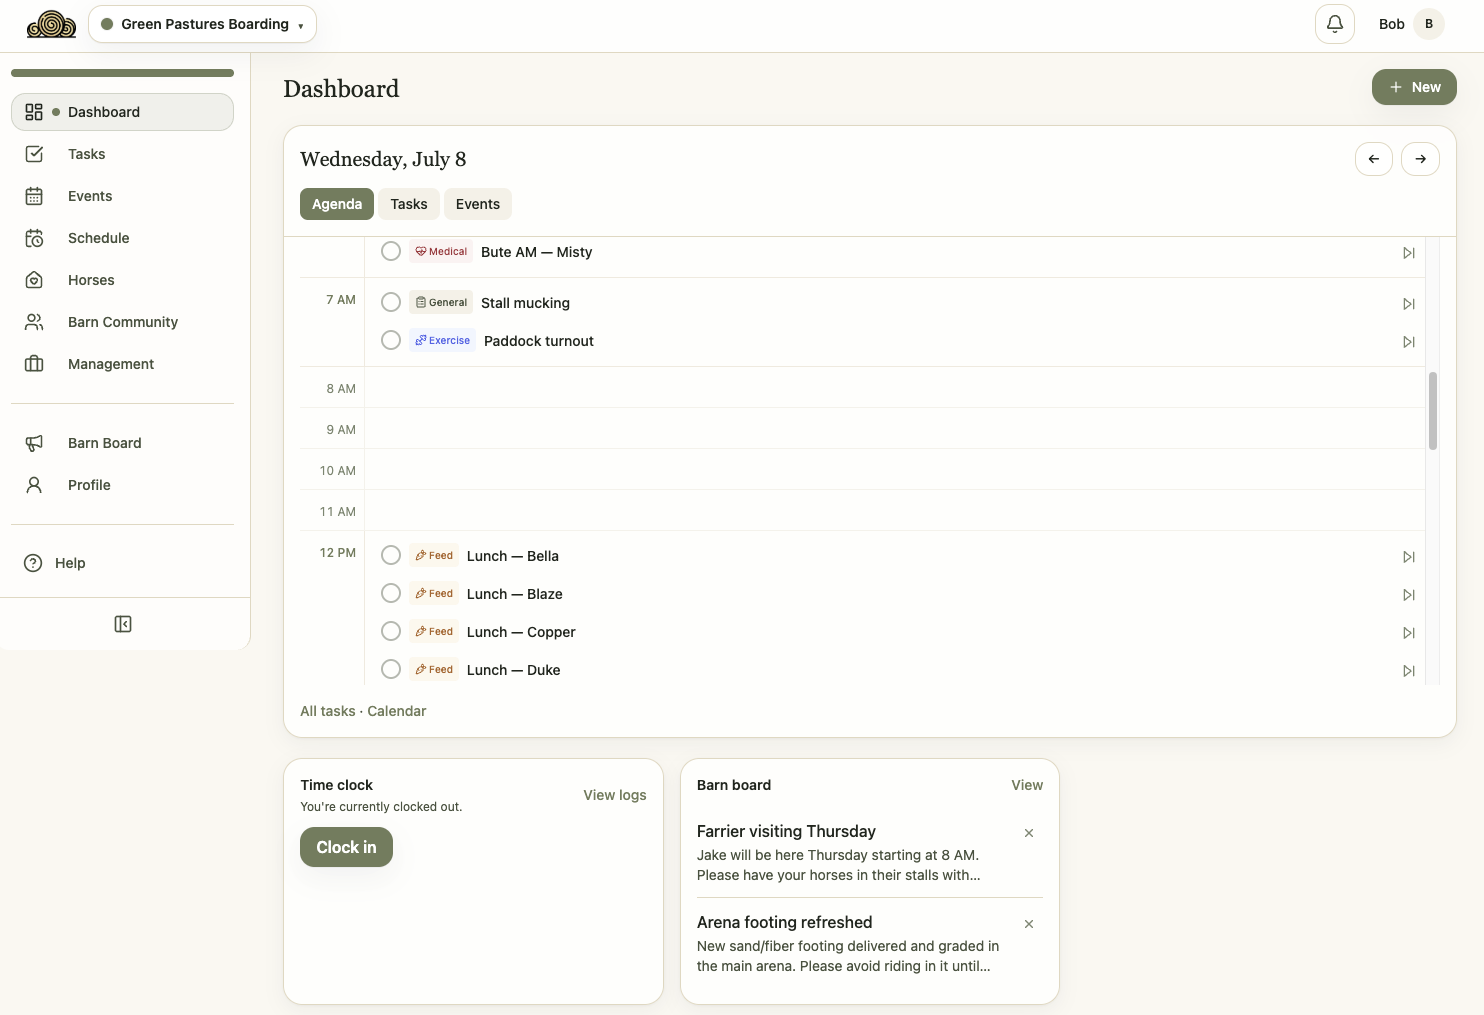Switch to the Events tab in agenda card
This screenshot has height=1015, width=1484.
pyautogui.click(x=478, y=204)
